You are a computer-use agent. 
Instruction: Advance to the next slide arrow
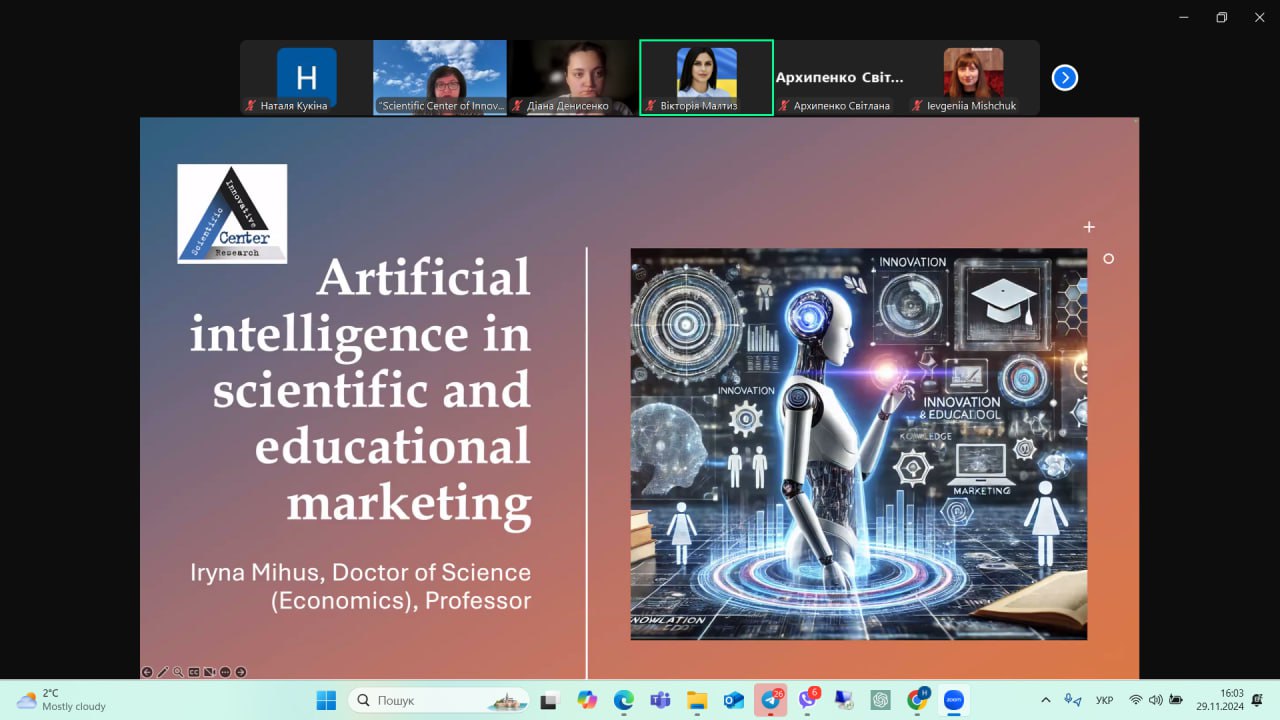[x=240, y=672]
